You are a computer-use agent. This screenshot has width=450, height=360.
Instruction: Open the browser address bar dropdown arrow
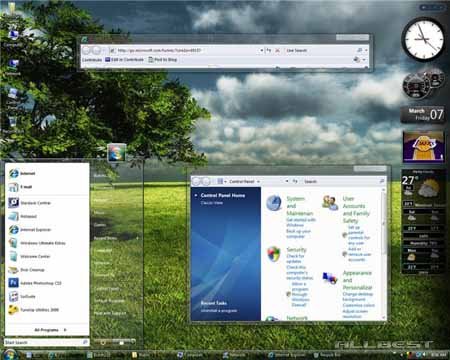coord(261,51)
